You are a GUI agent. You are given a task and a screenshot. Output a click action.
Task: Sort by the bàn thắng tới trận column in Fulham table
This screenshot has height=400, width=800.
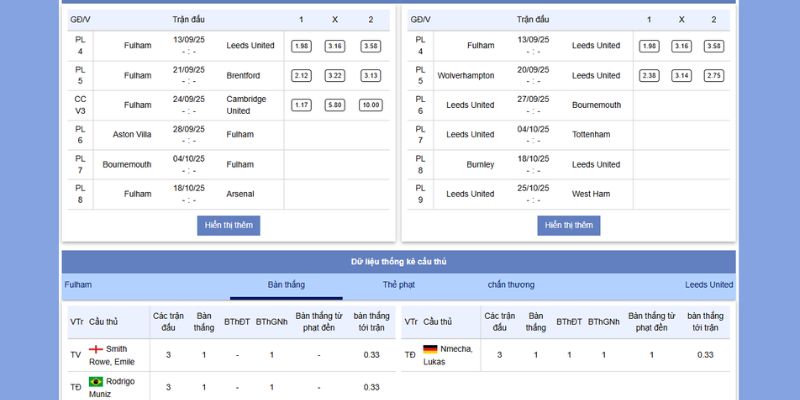pyautogui.click(x=371, y=321)
